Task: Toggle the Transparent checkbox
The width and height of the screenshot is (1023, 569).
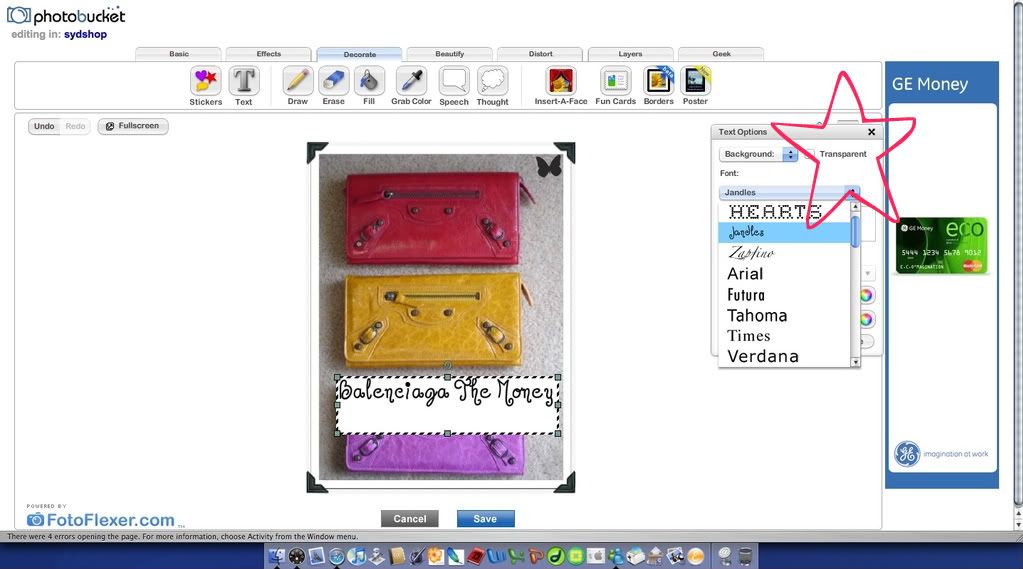Action: pyautogui.click(x=809, y=154)
